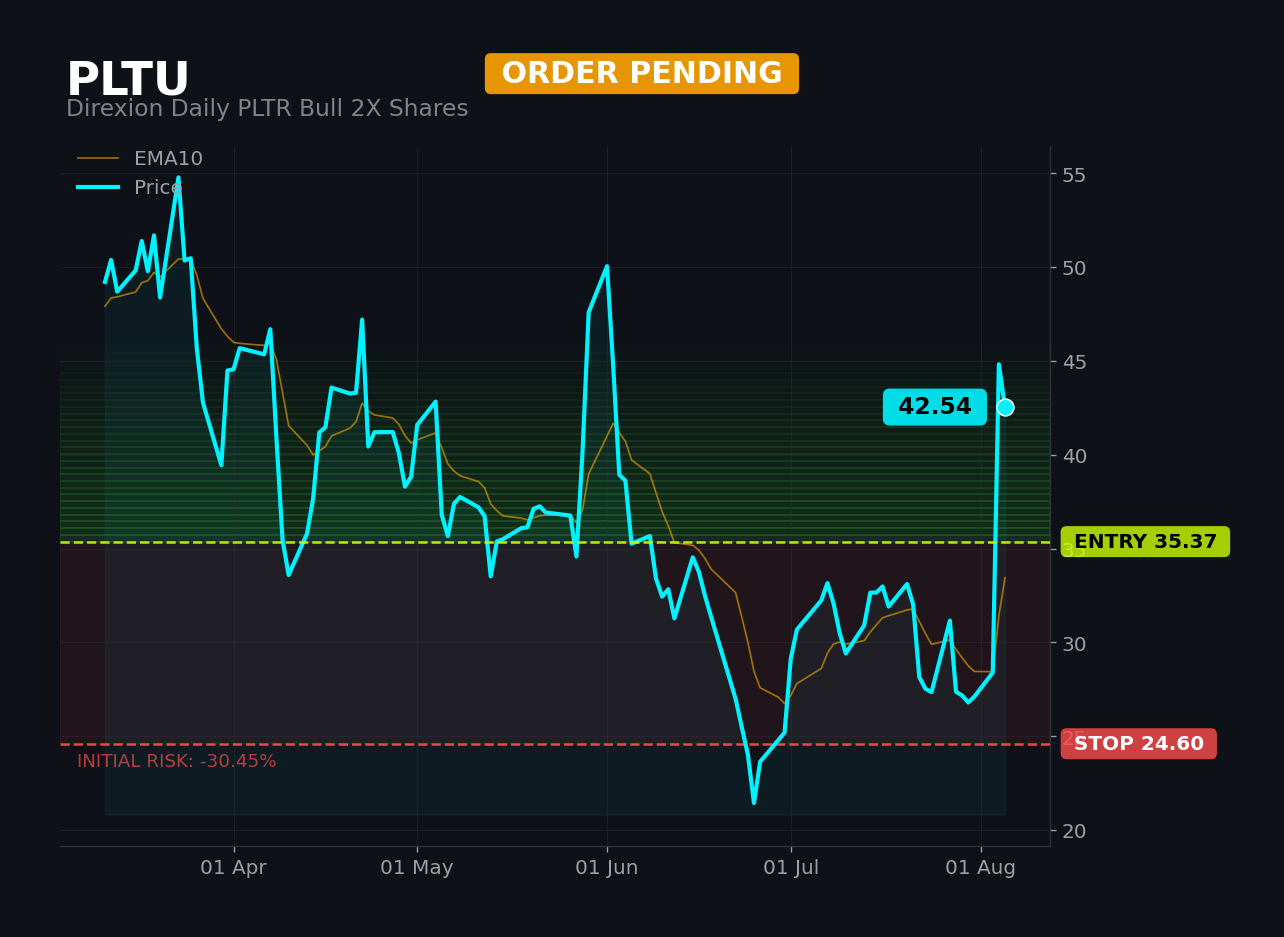Click the 01 Aug date axis label
Screen dimensions: 1284x937
(x=981, y=868)
